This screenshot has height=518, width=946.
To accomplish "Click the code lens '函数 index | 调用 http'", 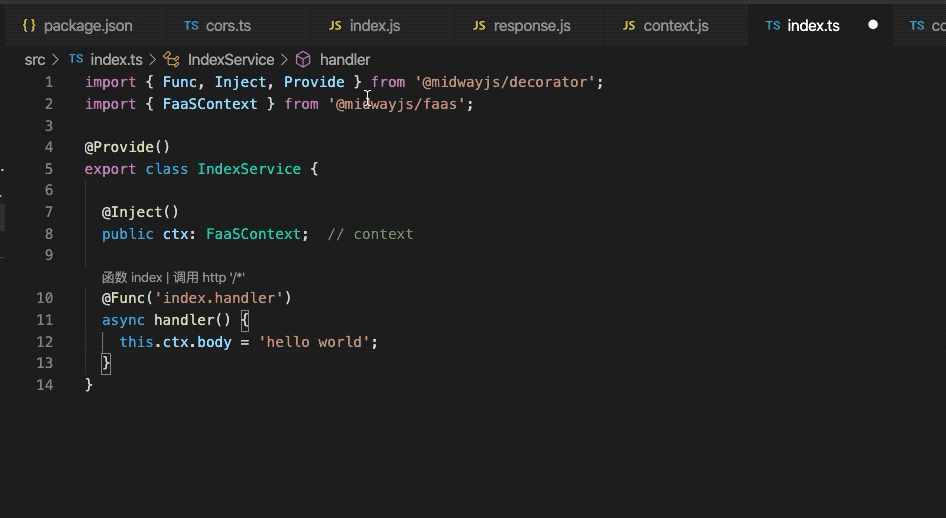I will (173, 277).
